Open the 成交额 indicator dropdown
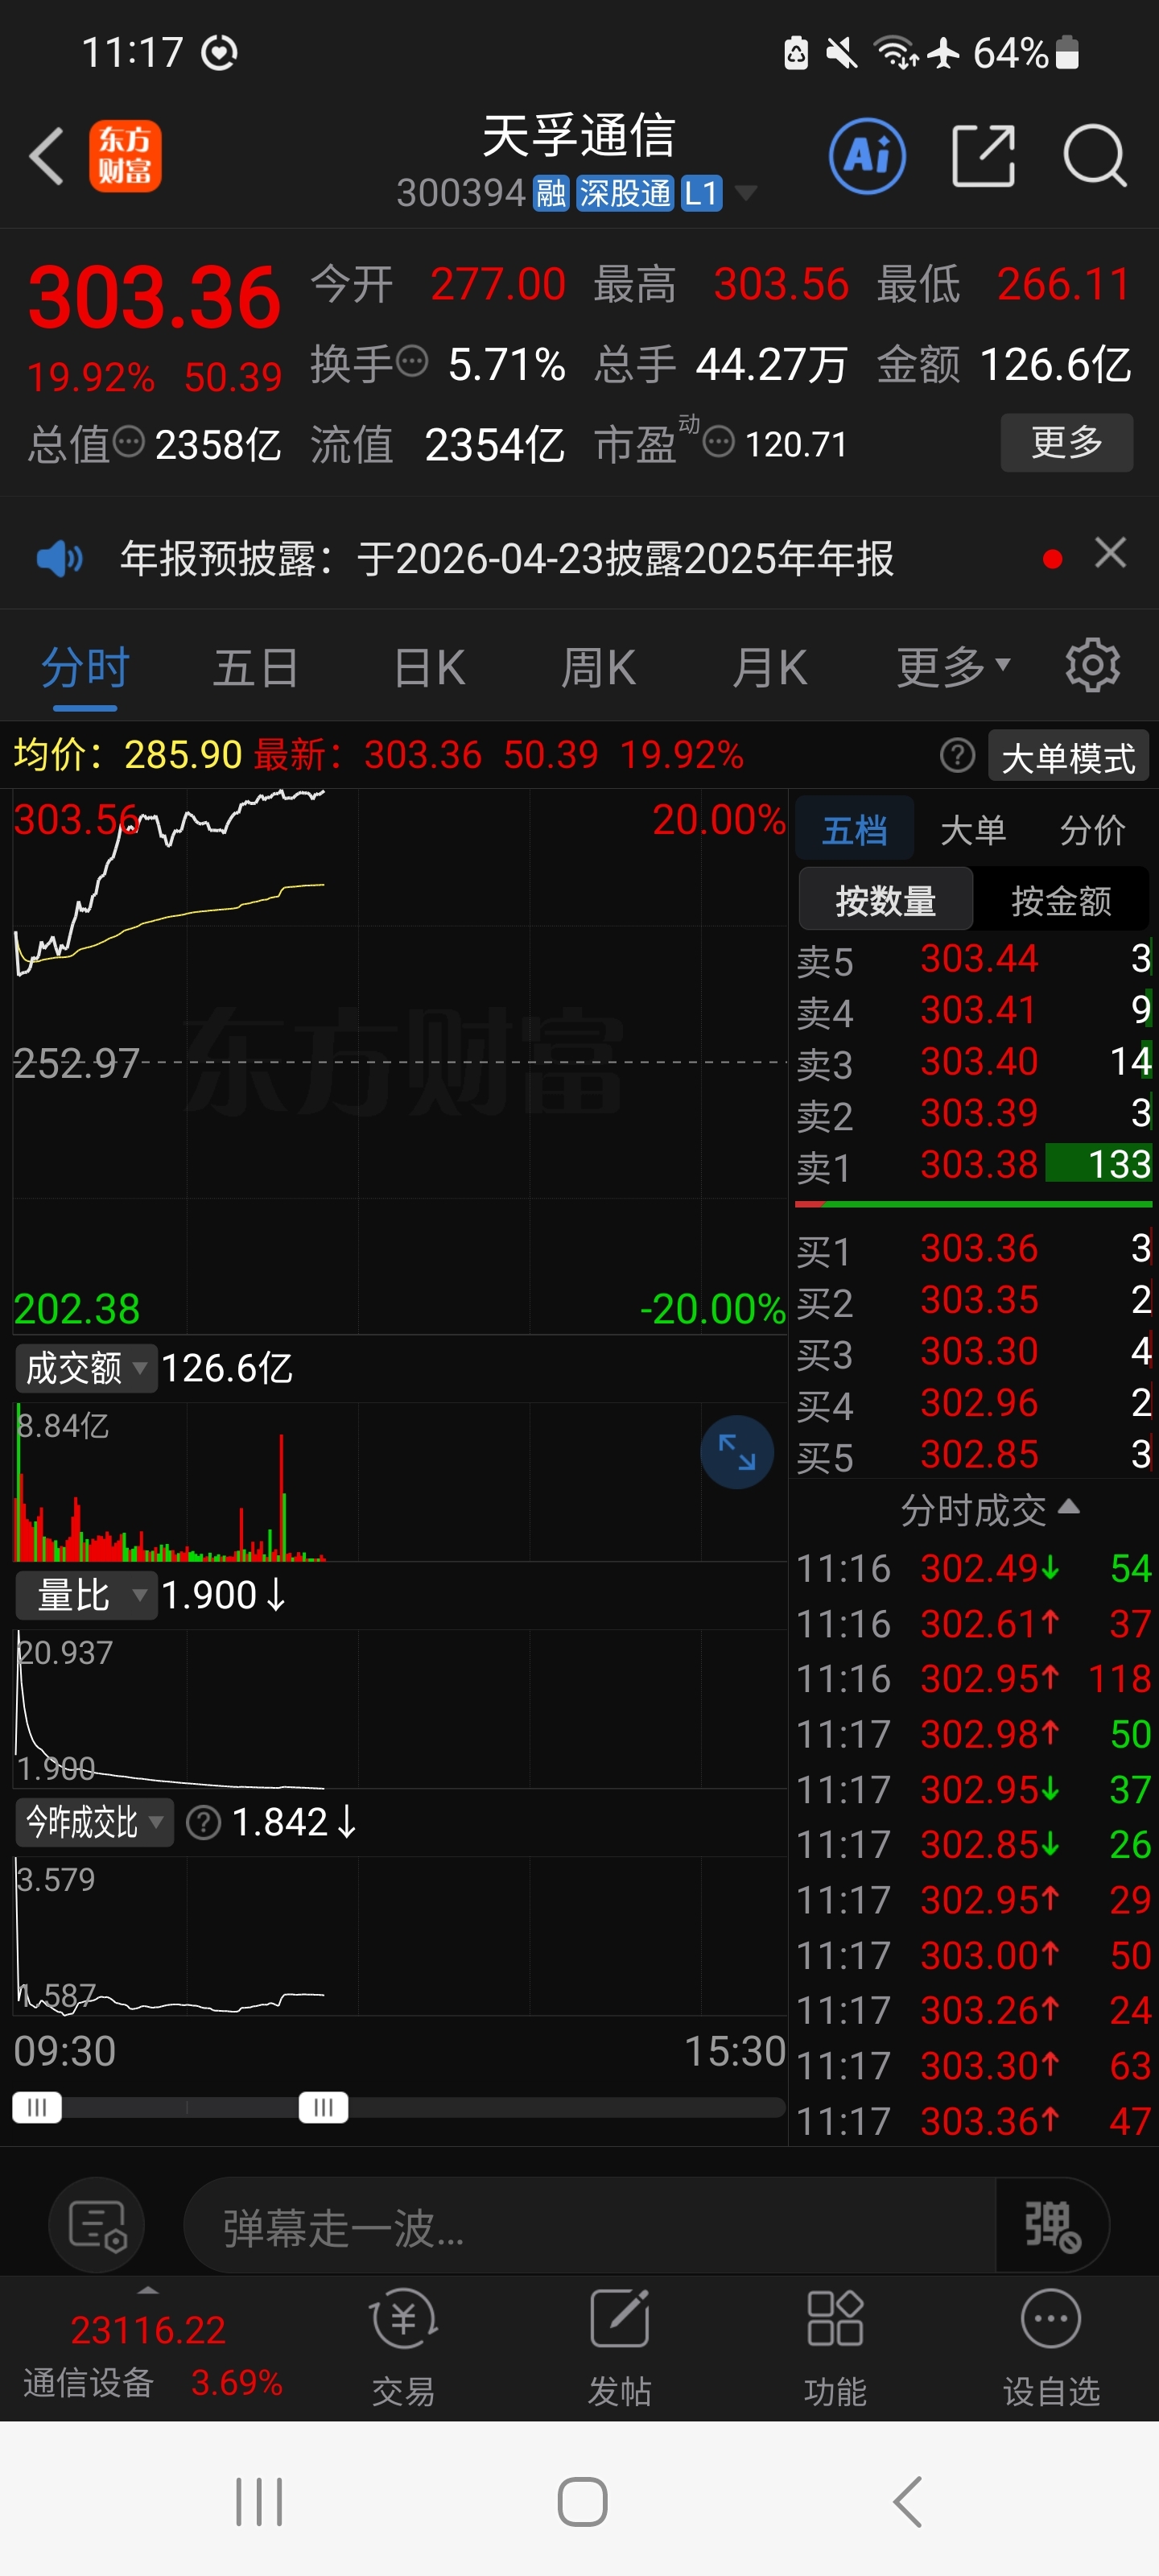This screenshot has height=2576, width=1159. (x=86, y=1368)
